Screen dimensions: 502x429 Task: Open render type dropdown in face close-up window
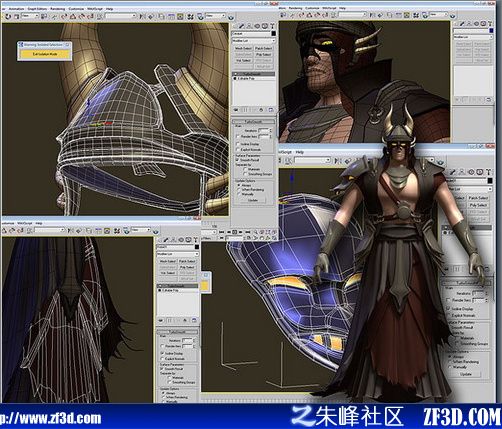tap(439, 15)
